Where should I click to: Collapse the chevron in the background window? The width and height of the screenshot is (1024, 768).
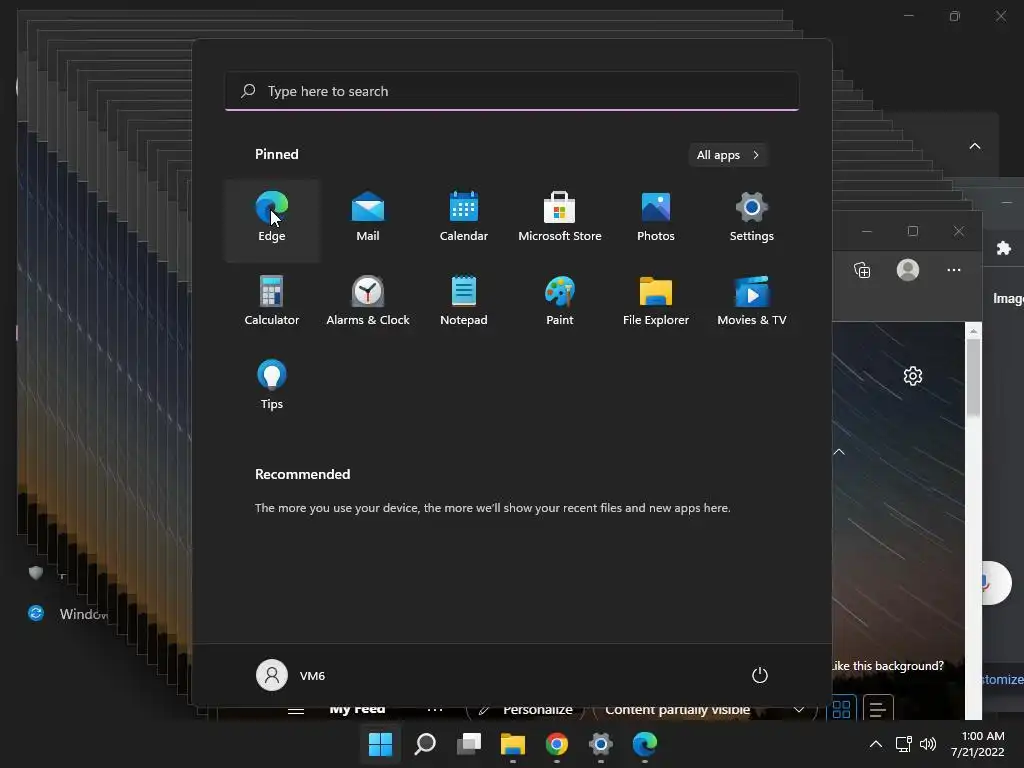pos(974,146)
